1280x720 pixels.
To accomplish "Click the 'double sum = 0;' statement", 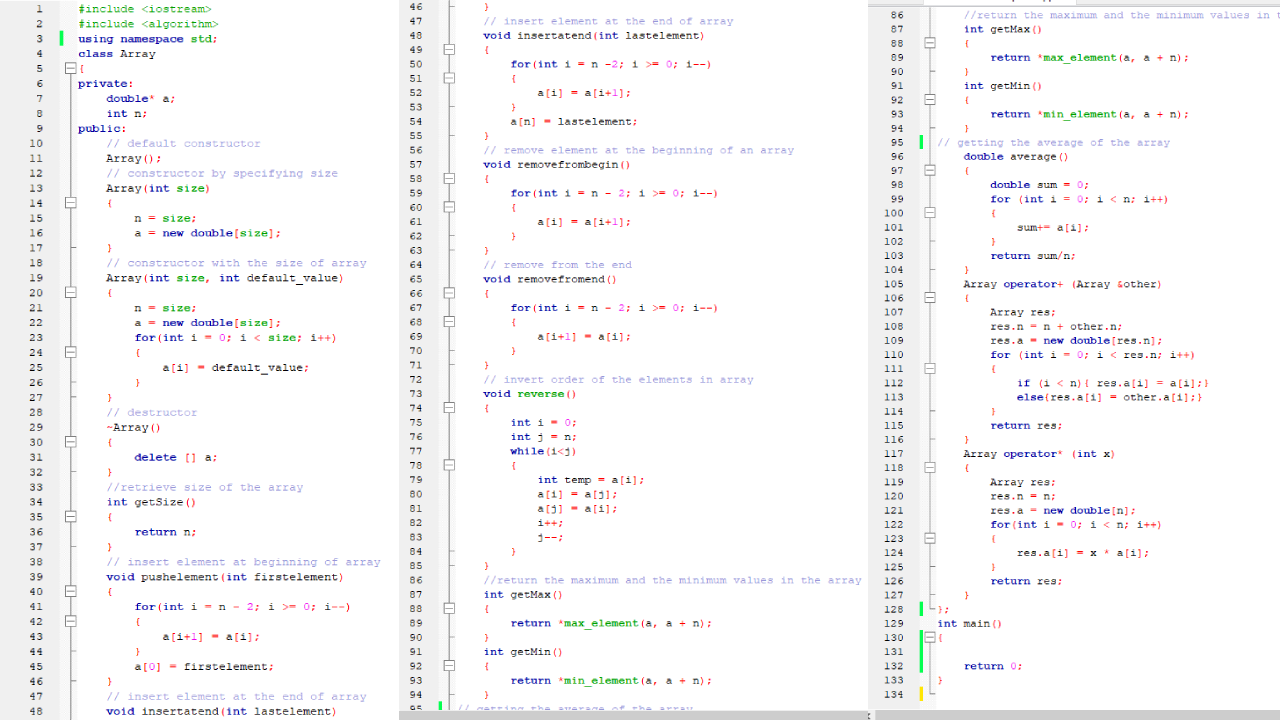I will point(1040,185).
